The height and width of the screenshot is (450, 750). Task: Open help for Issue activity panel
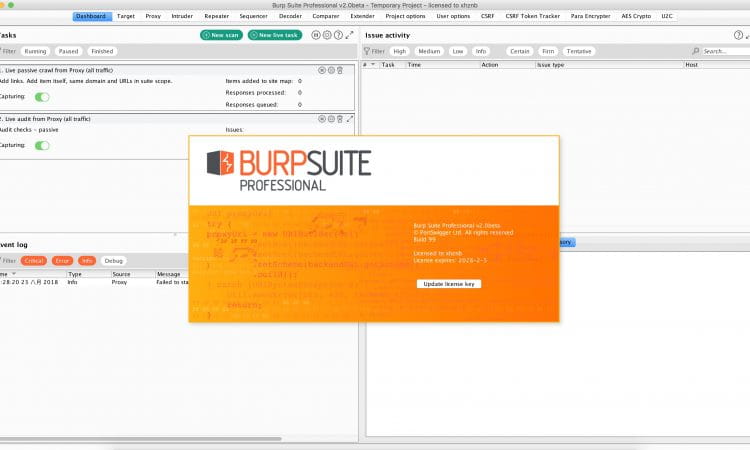(739, 35)
